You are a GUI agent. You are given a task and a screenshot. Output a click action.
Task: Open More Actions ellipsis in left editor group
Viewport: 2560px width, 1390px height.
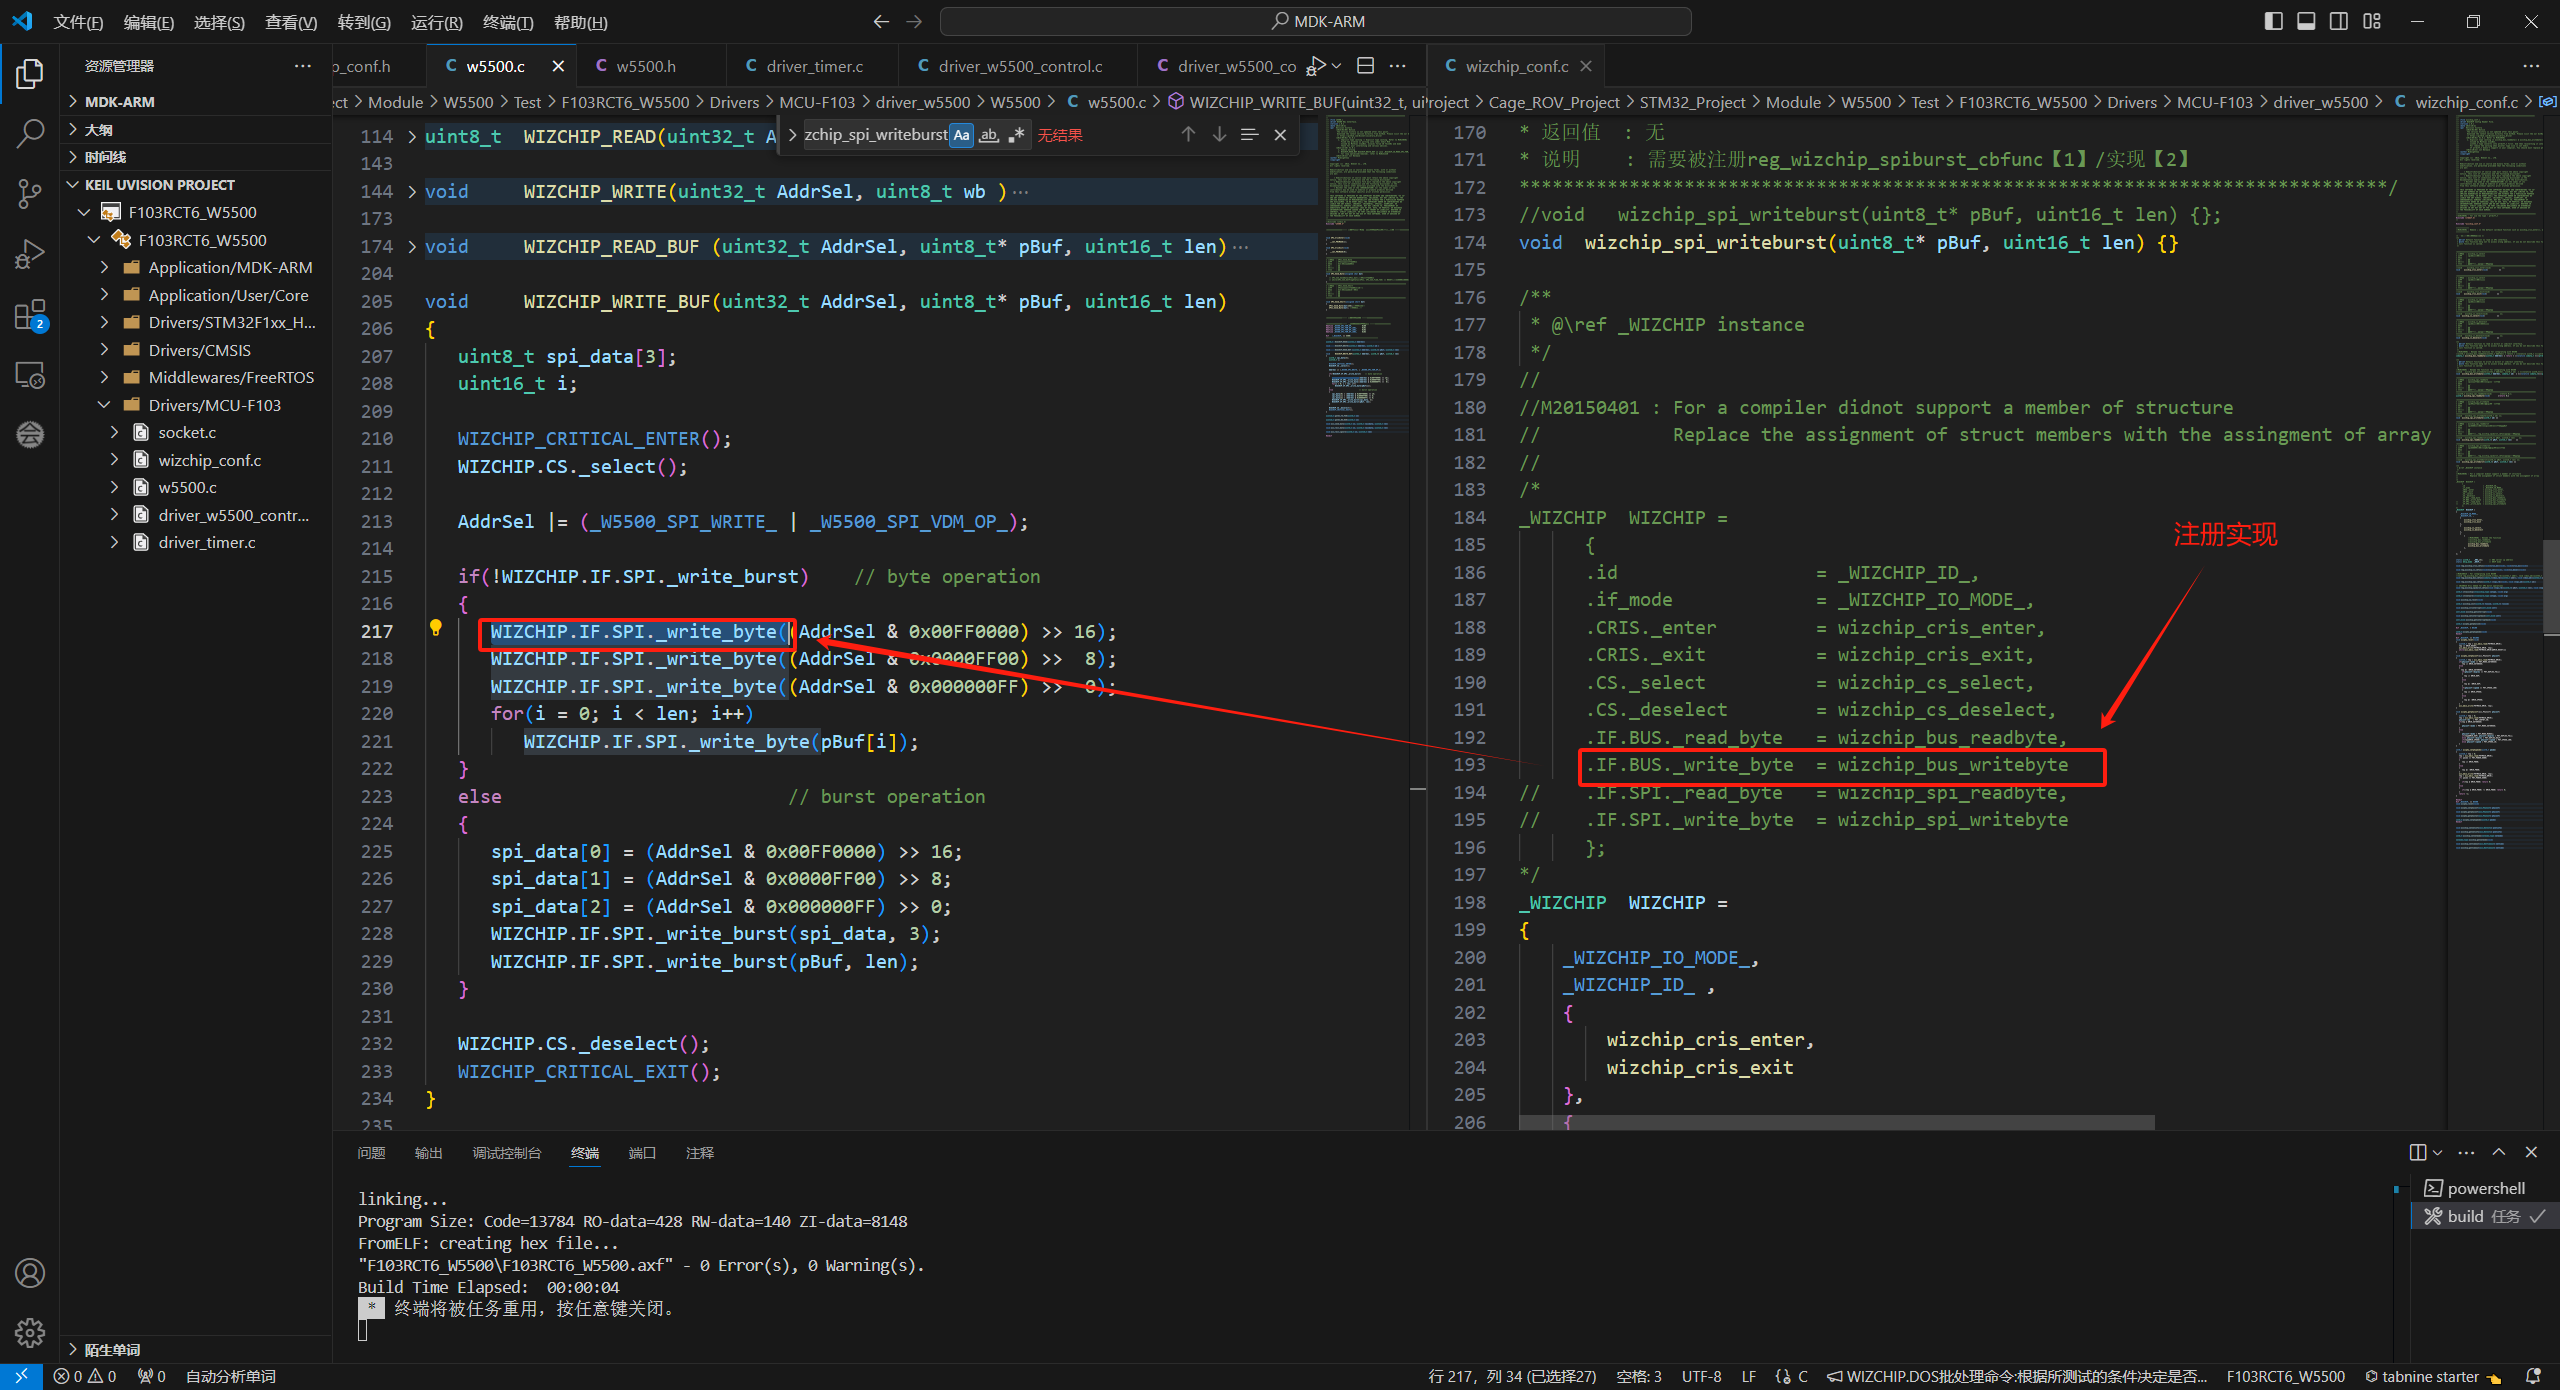tap(1398, 66)
